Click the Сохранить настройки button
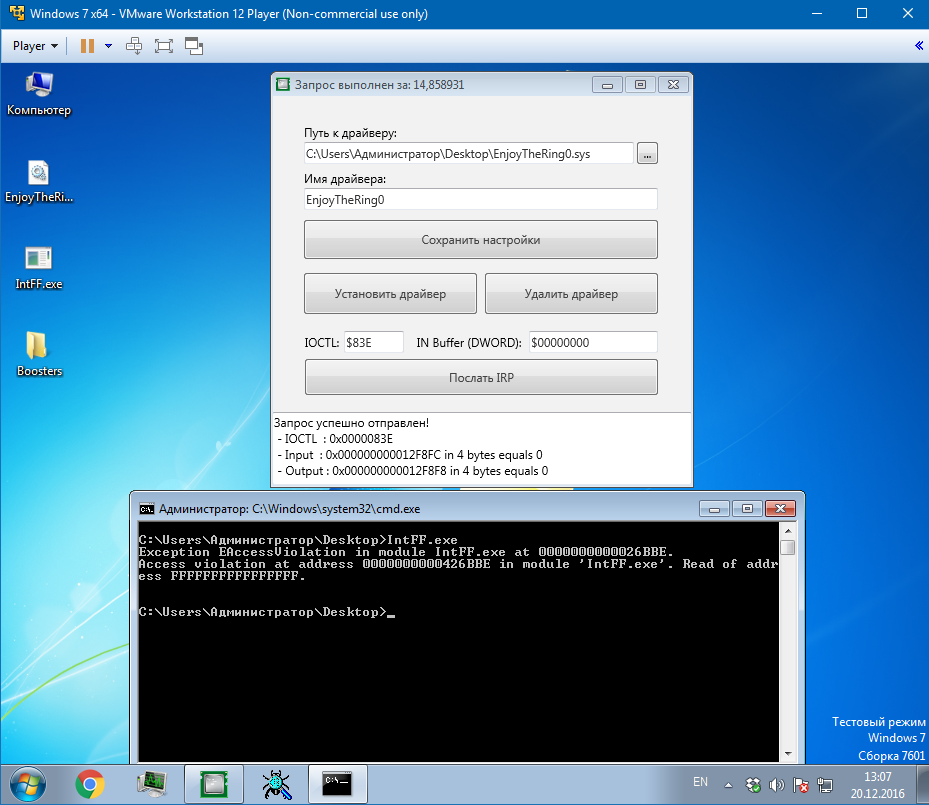This screenshot has width=929, height=805. coord(480,240)
